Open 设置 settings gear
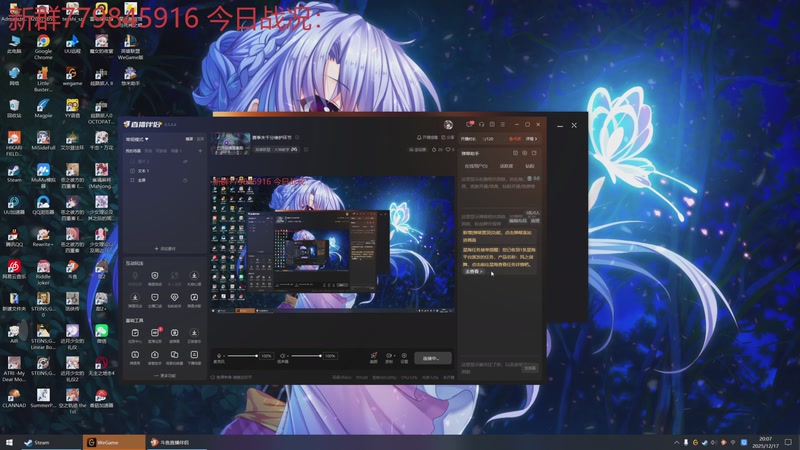The width and height of the screenshot is (800, 450). coord(404,358)
